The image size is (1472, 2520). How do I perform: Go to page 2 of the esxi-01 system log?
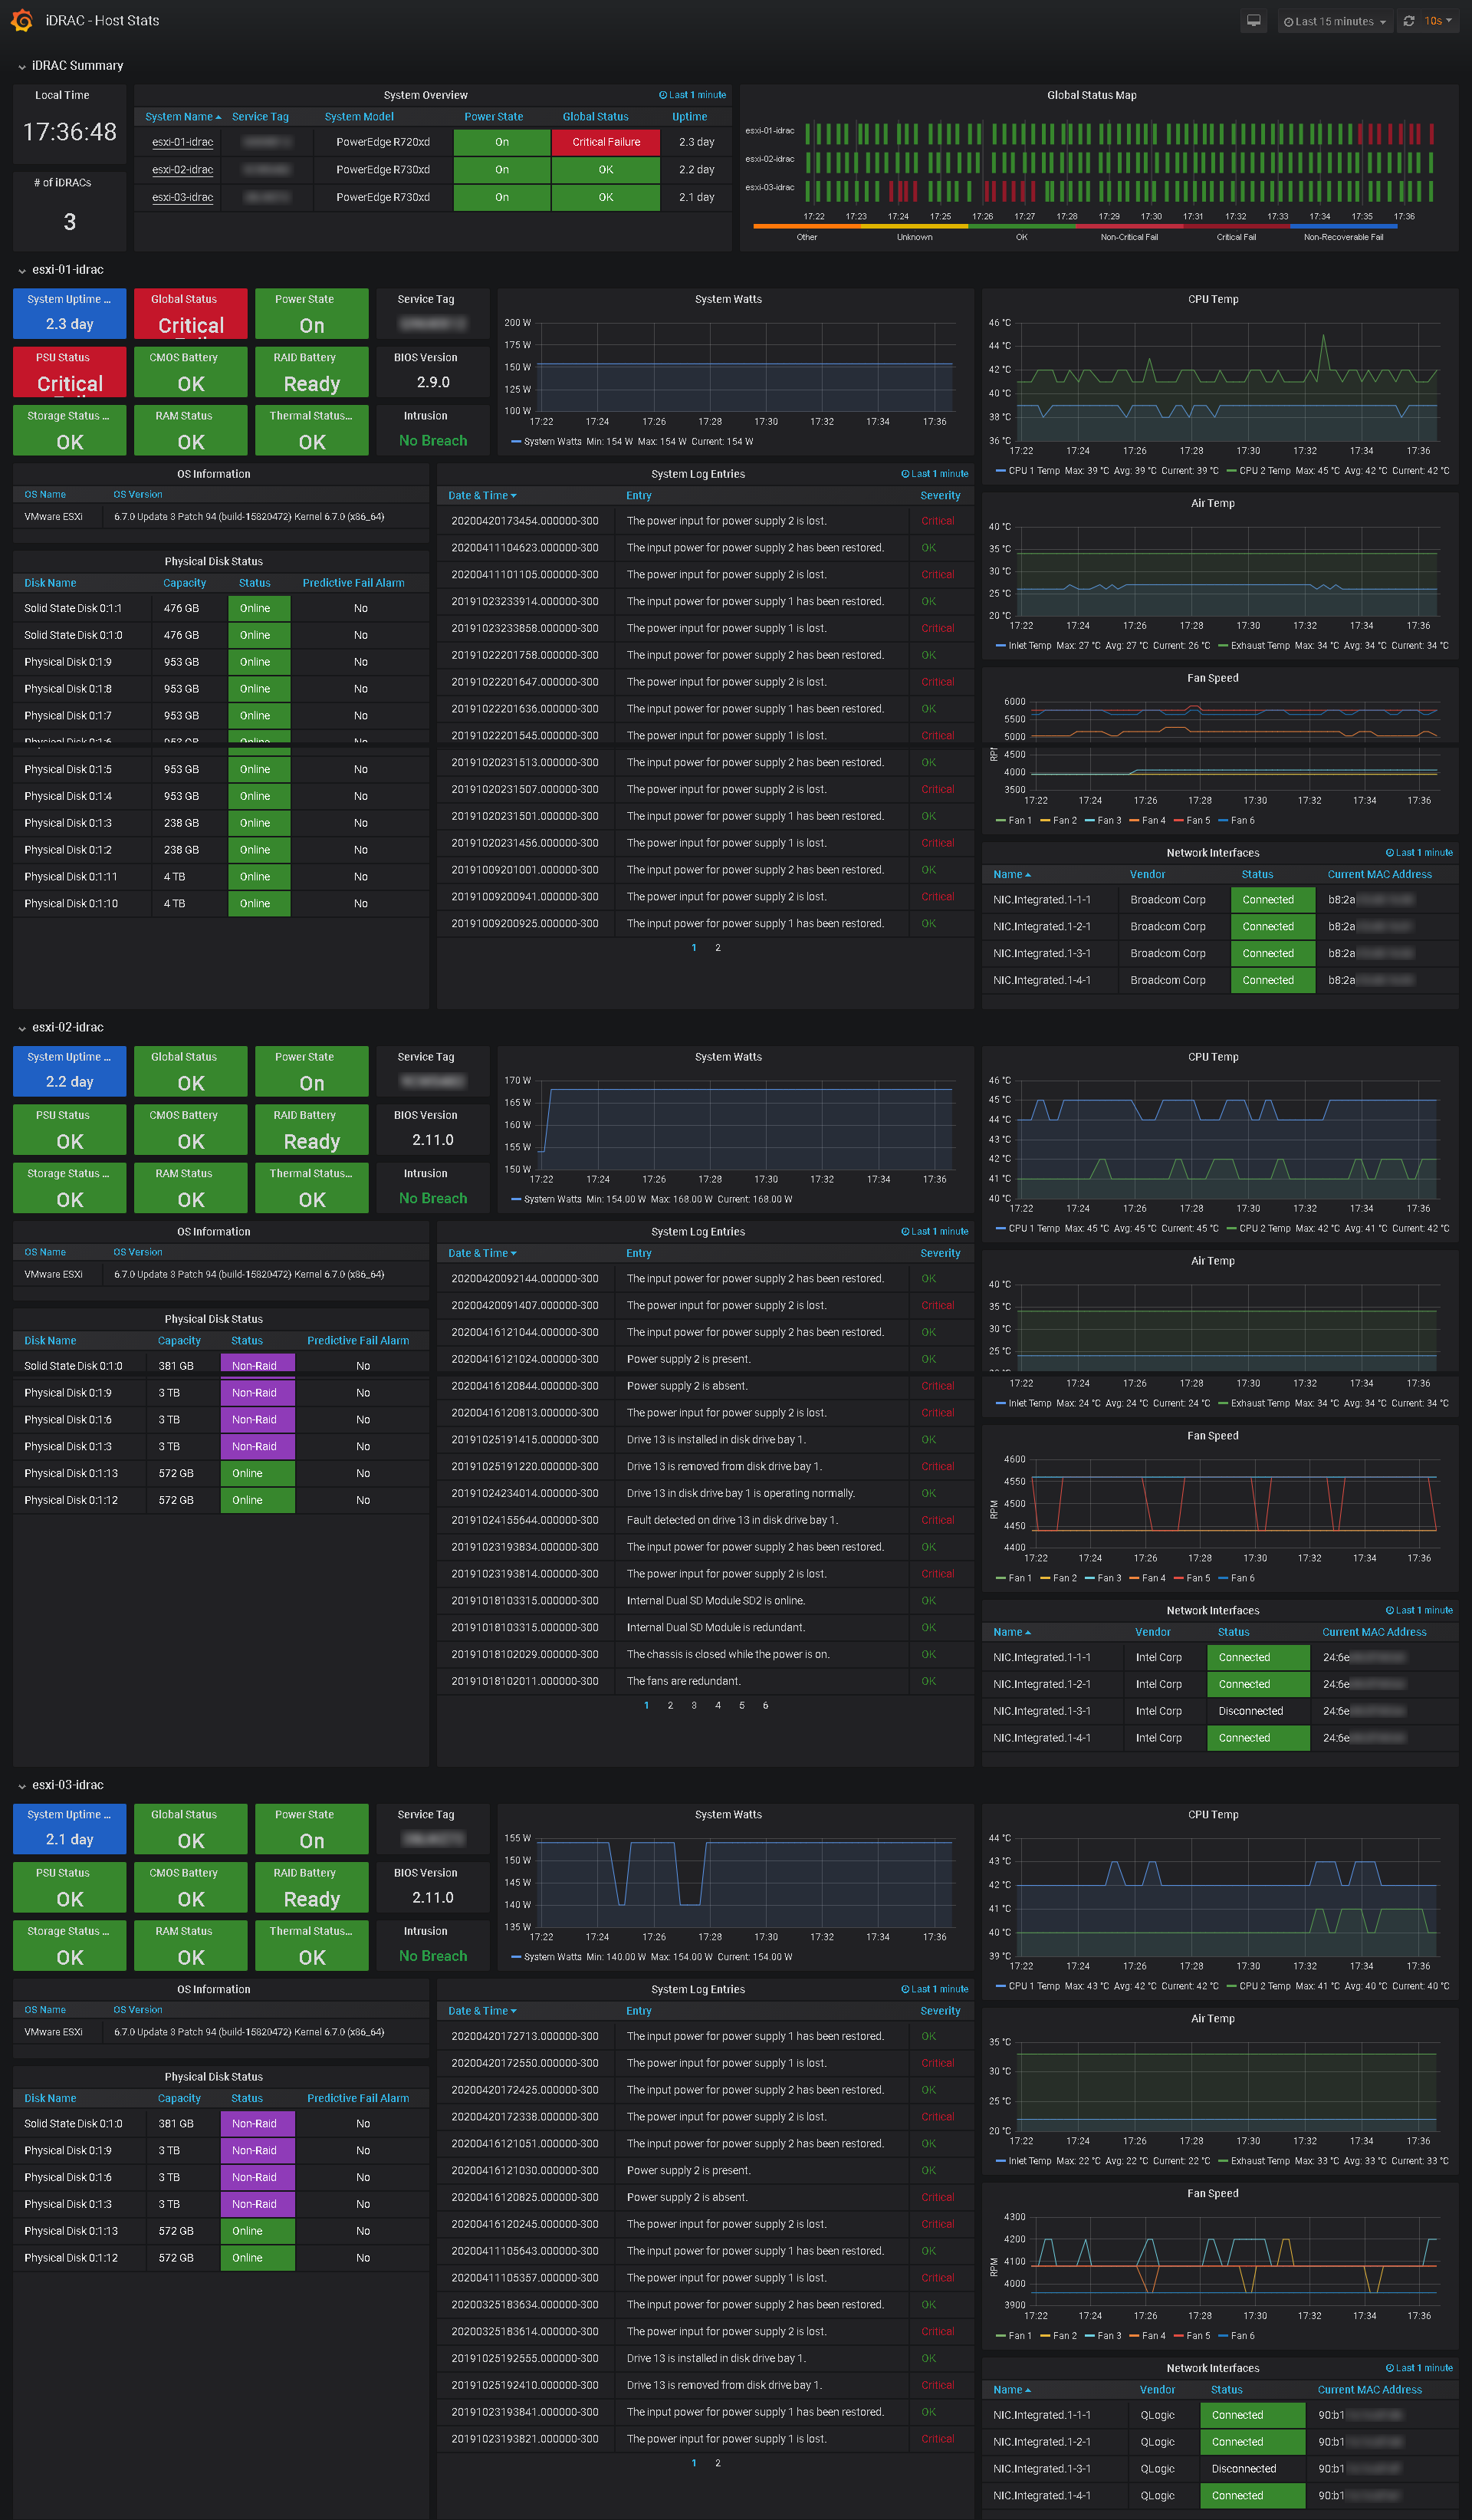(717, 947)
